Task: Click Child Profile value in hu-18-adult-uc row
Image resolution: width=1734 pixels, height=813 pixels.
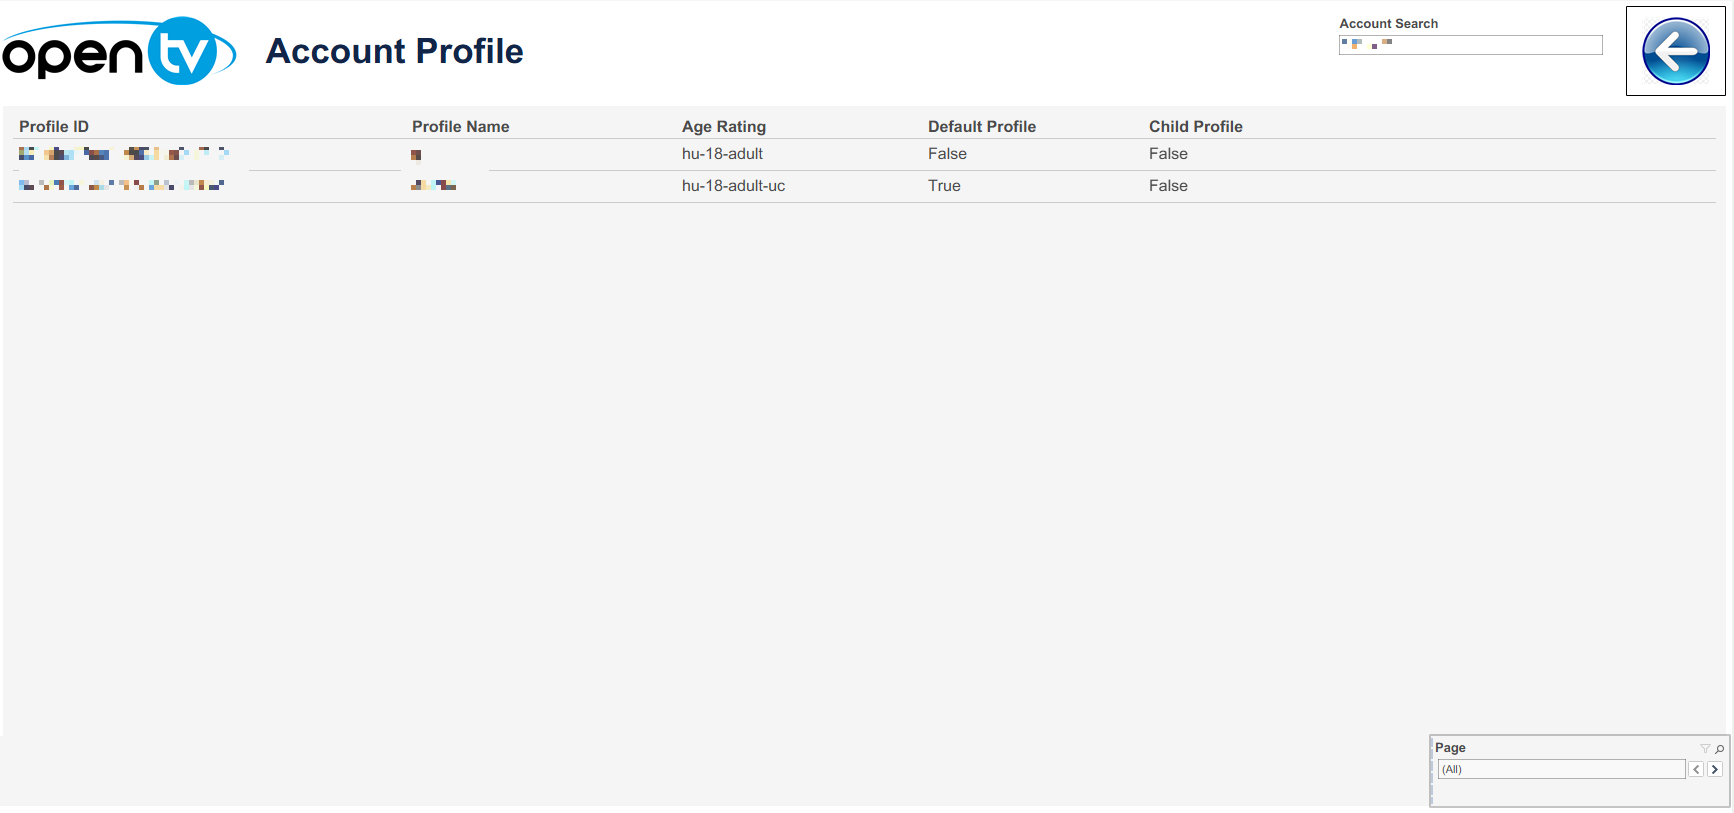Action: click(1168, 186)
